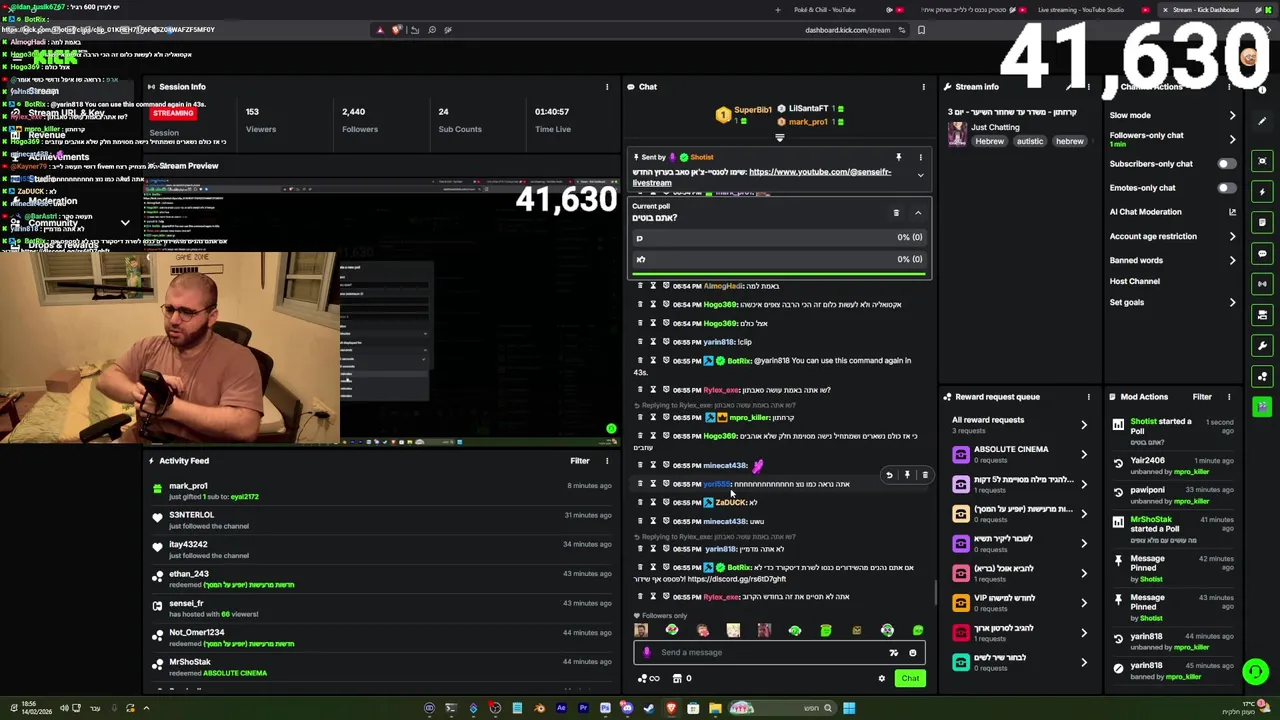
Task: Select S3NTERLOL followed activity entry
Action: coord(380,520)
